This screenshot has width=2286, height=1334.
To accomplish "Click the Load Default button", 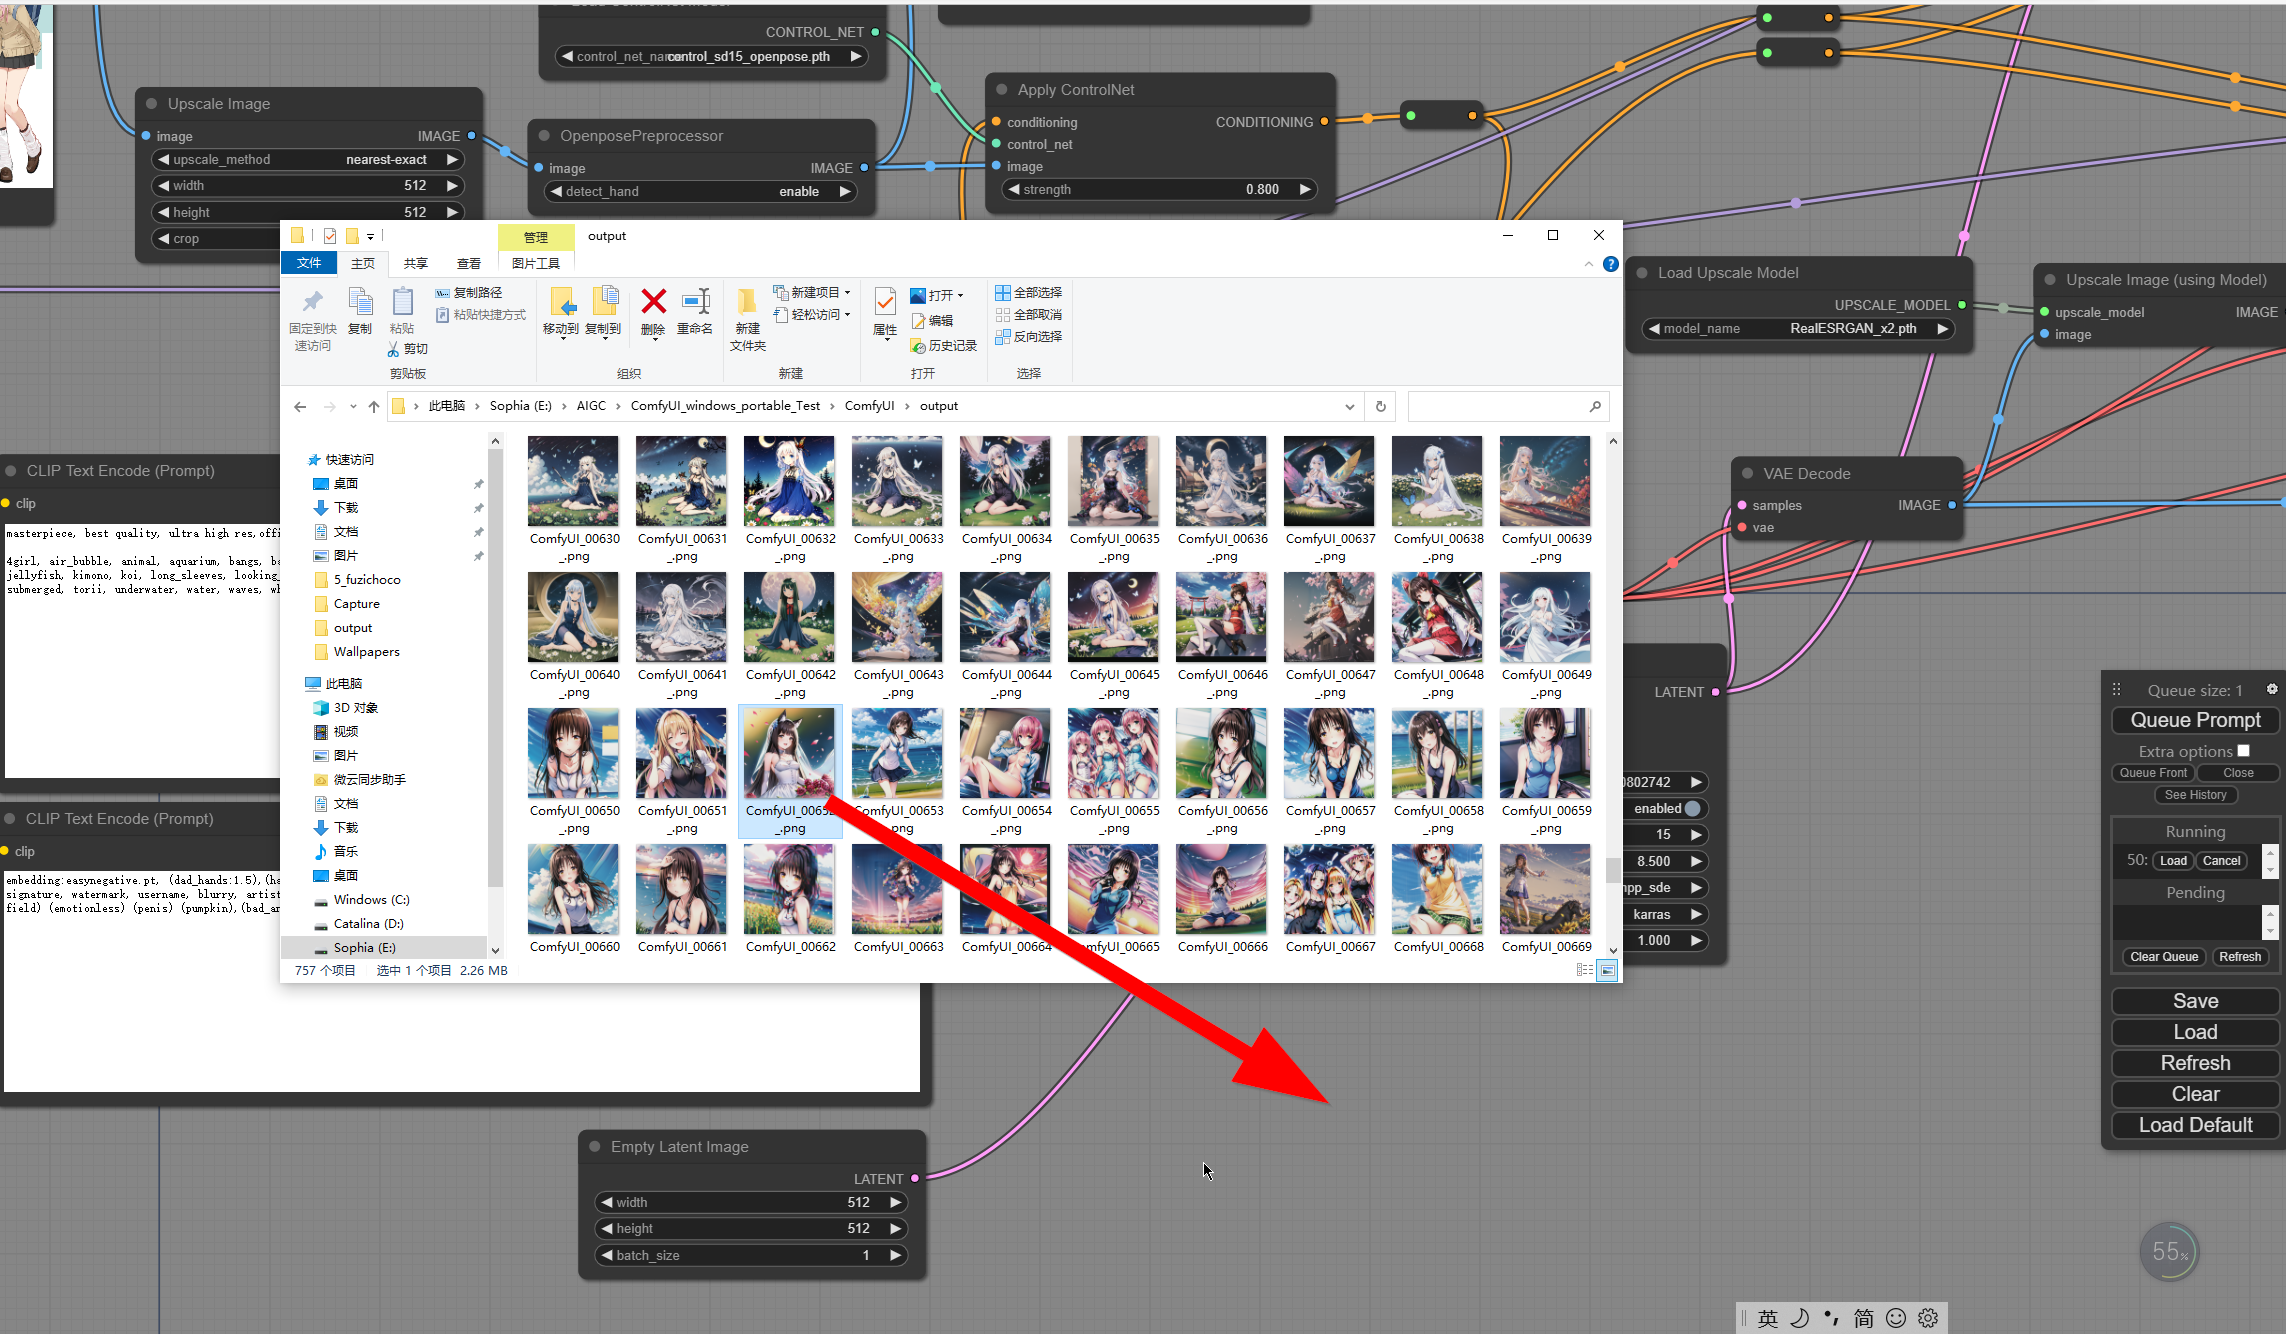I will tap(2195, 1125).
